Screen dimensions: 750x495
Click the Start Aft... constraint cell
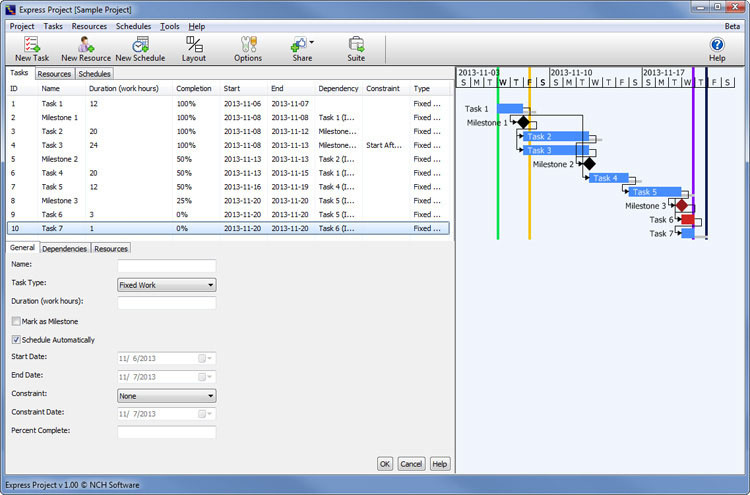[x=384, y=145]
